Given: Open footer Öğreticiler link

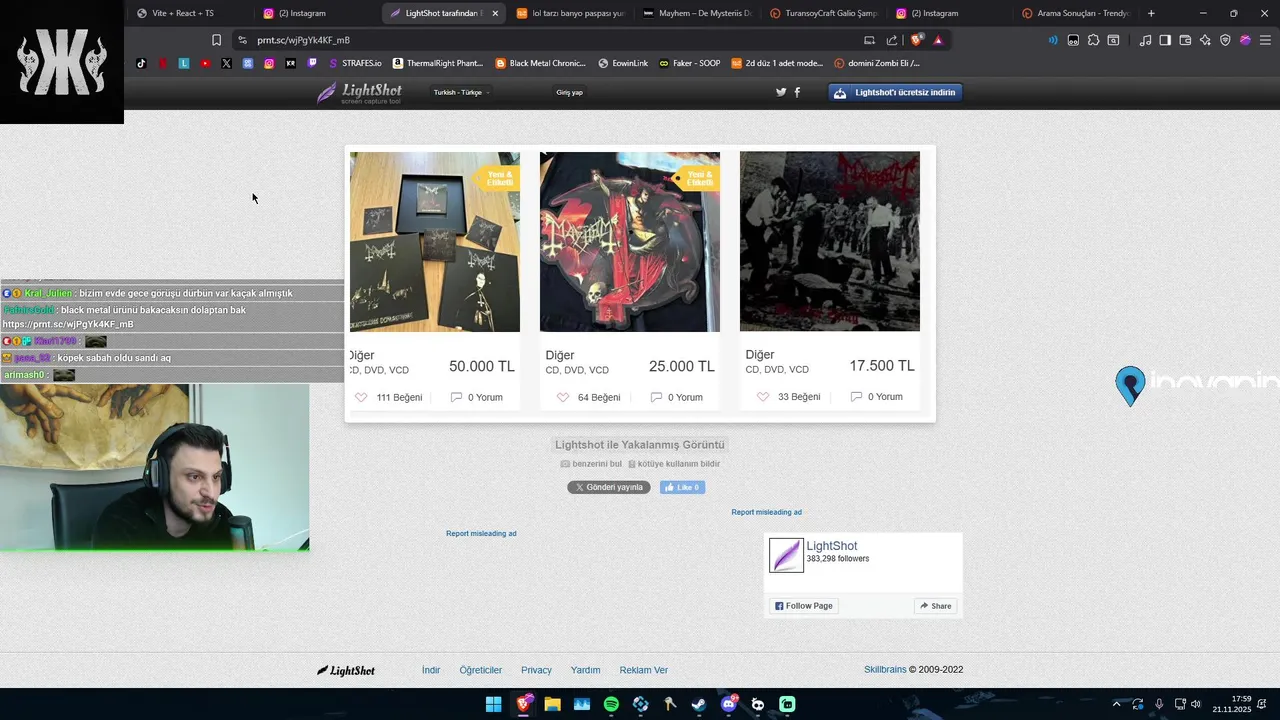Looking at the screenshot, I should point(481,670).
